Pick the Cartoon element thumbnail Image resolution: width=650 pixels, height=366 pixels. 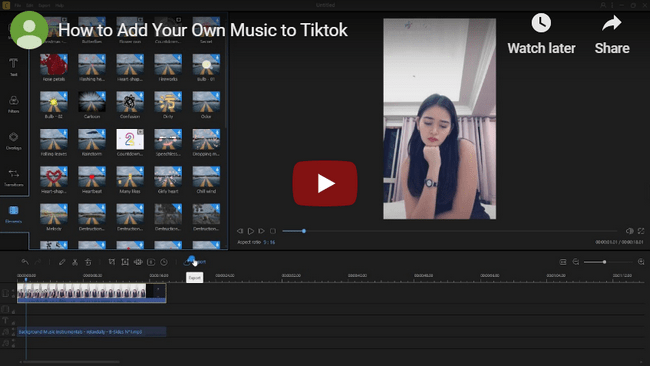pos(92,102)
